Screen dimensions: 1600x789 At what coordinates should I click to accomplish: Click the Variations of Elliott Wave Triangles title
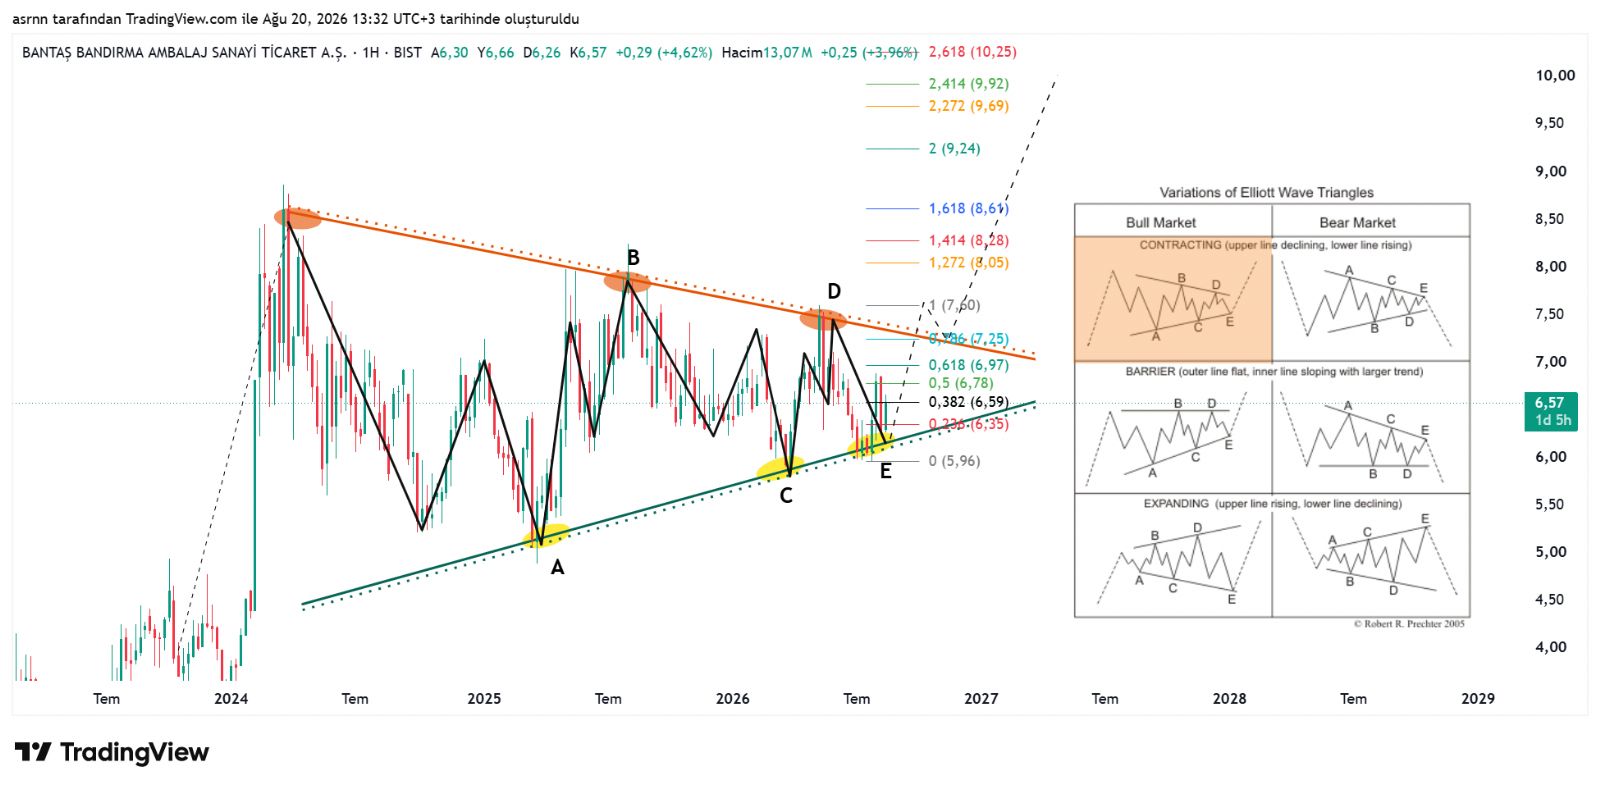(1266, 193)
